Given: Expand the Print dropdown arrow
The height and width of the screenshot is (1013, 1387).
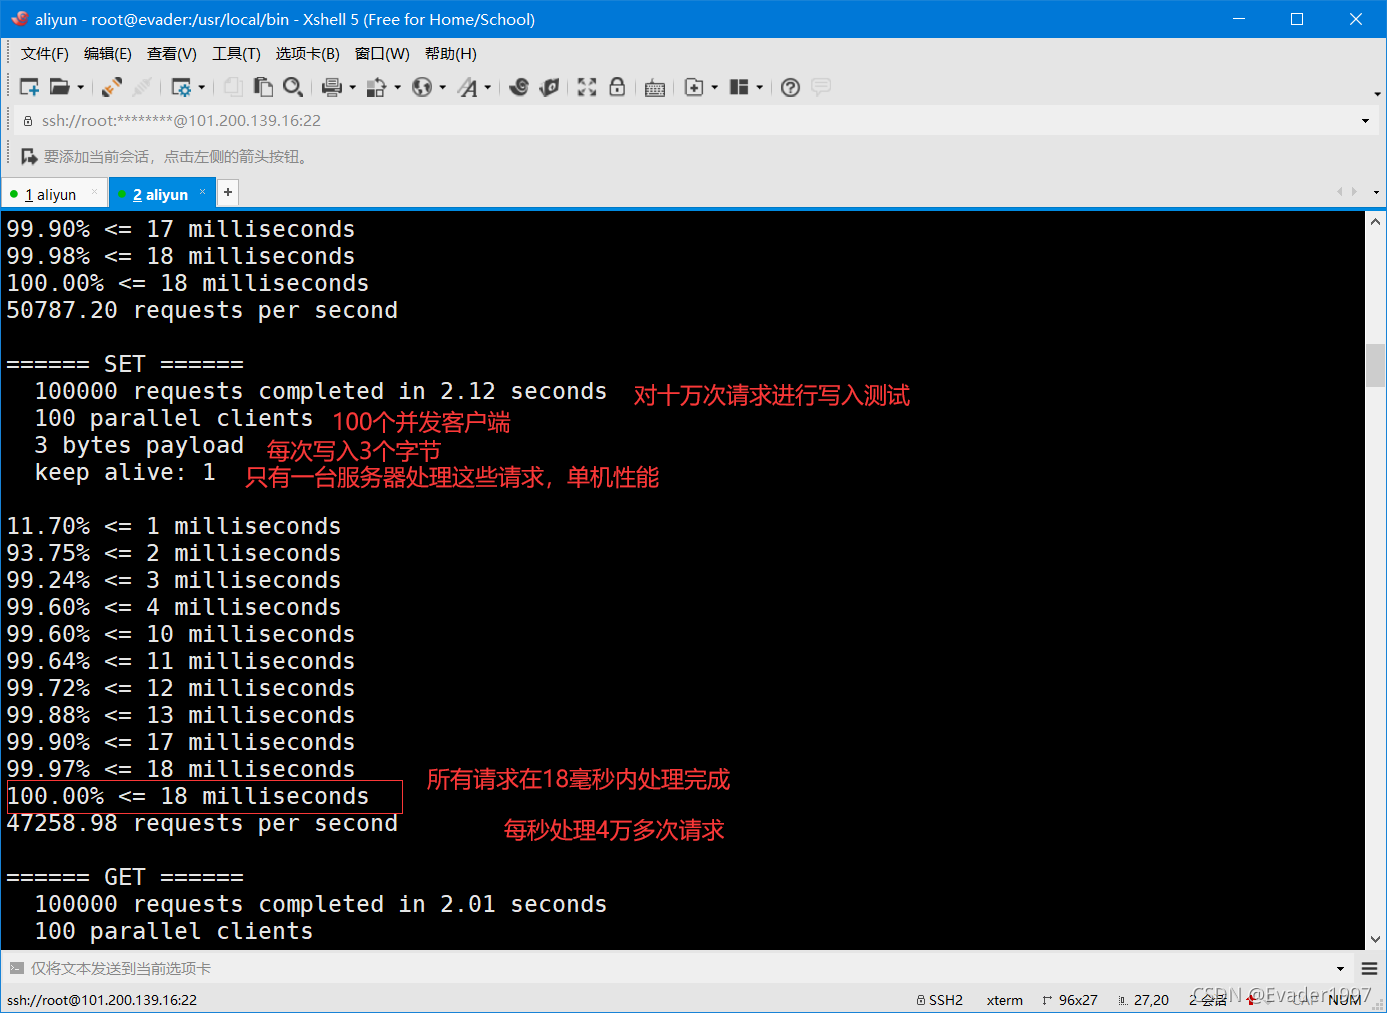Looking at the screenshot, I should [352, 87].
